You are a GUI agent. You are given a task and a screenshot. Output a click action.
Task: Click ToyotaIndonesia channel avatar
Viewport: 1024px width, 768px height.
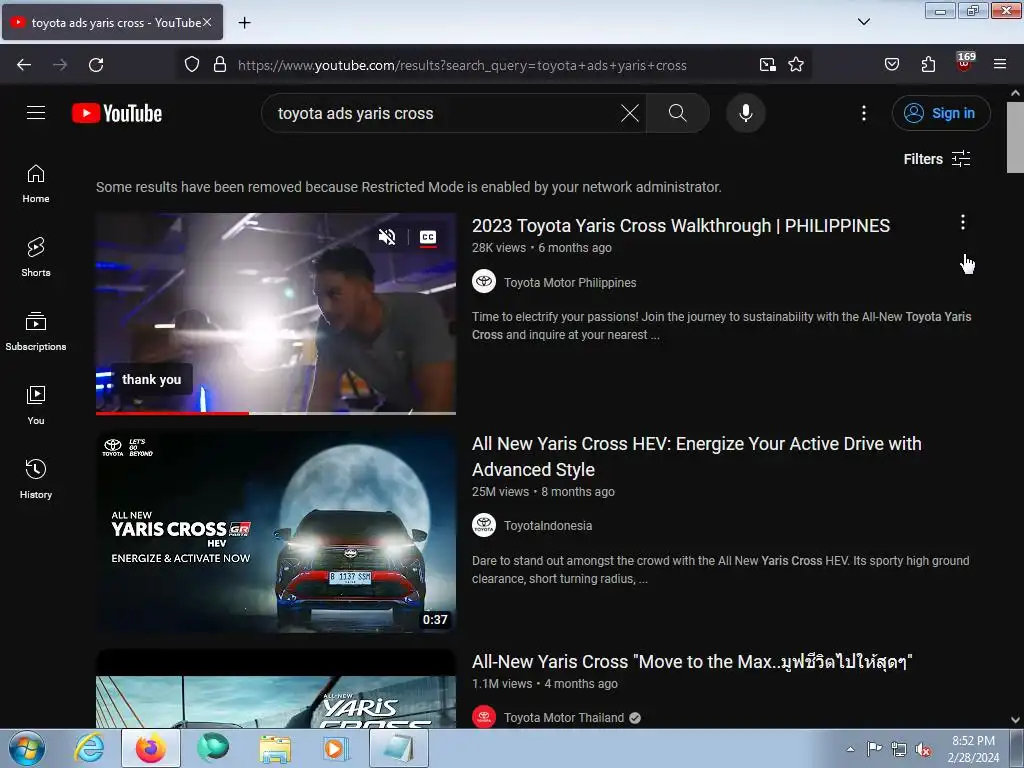tap(484, 525)
